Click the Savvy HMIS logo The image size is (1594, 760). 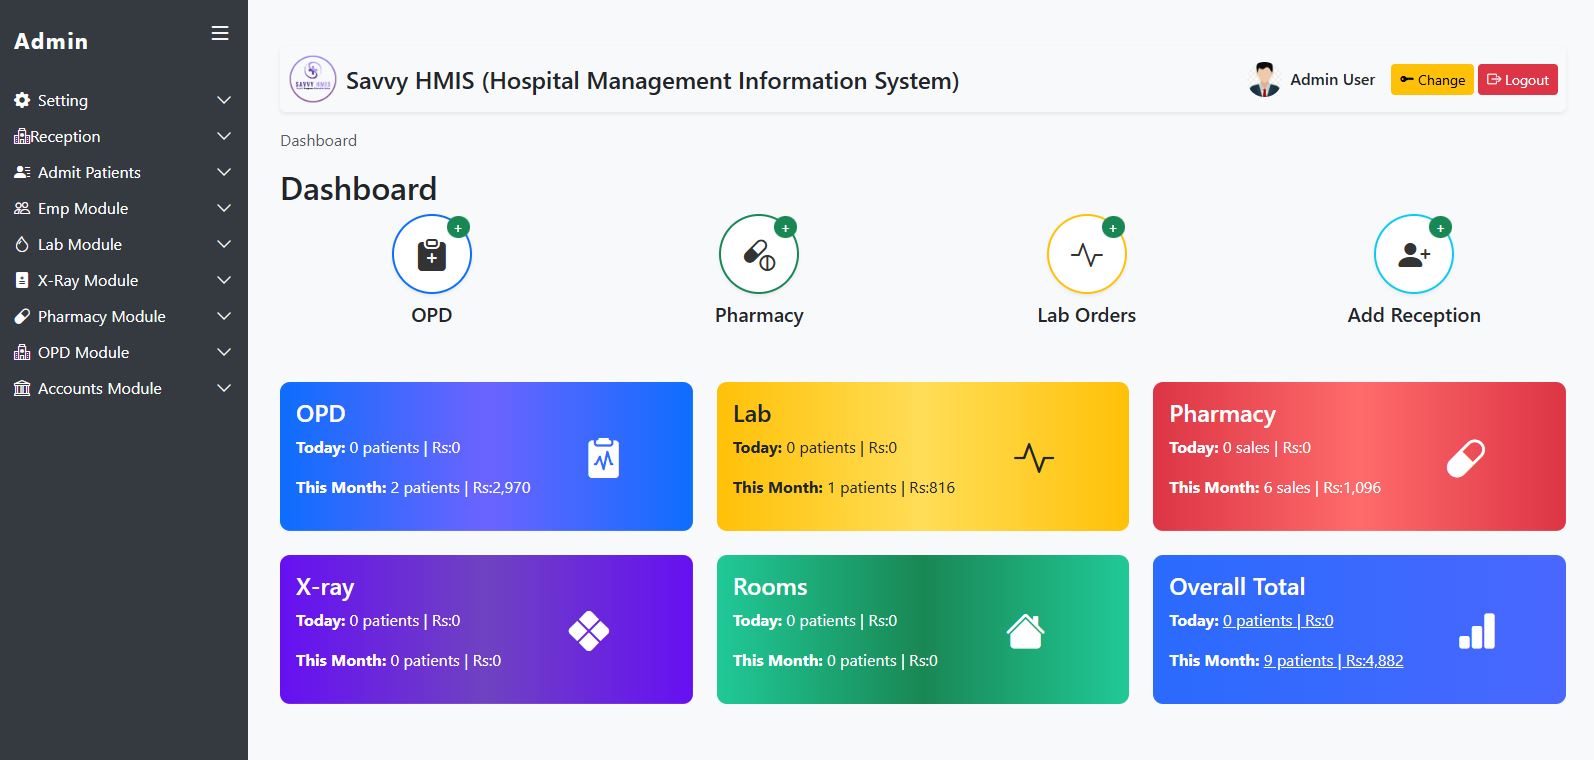point(312,80)
